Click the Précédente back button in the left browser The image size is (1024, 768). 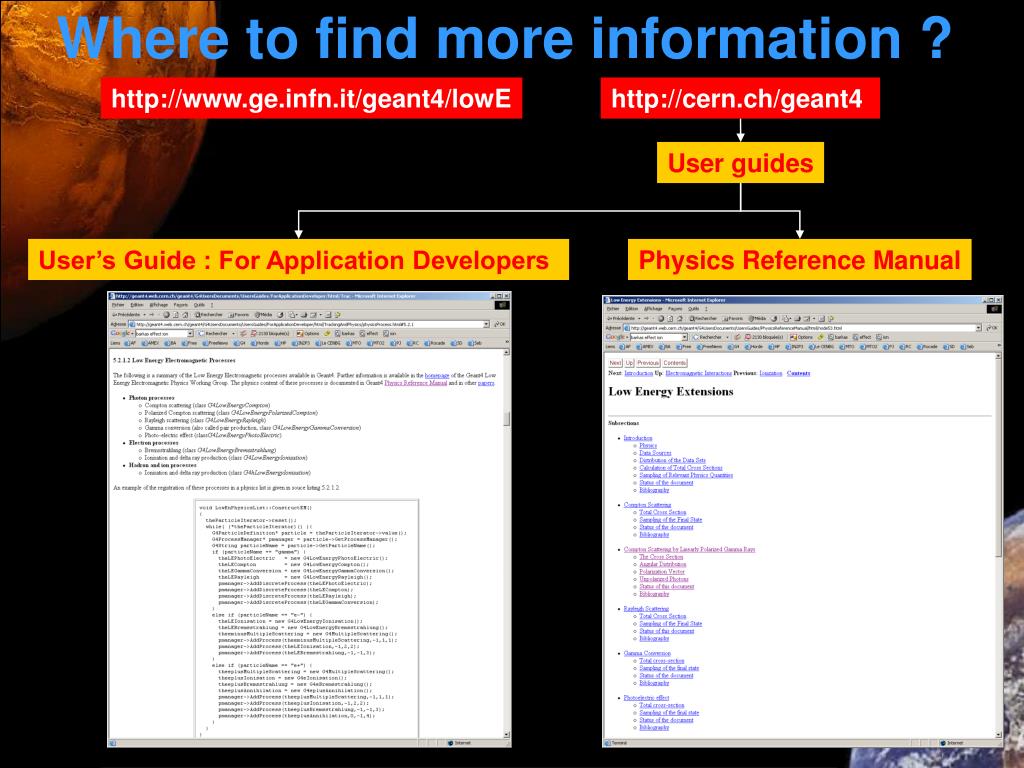[126, 314]
